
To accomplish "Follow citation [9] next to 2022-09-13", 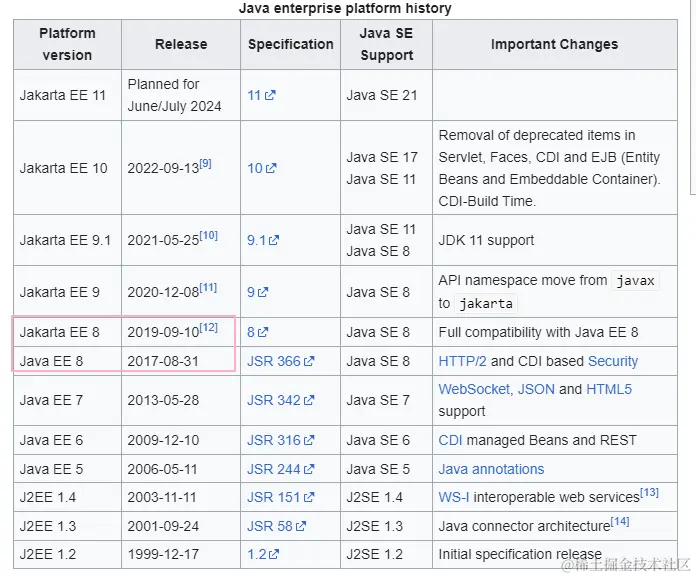I will tap(206, 163).
